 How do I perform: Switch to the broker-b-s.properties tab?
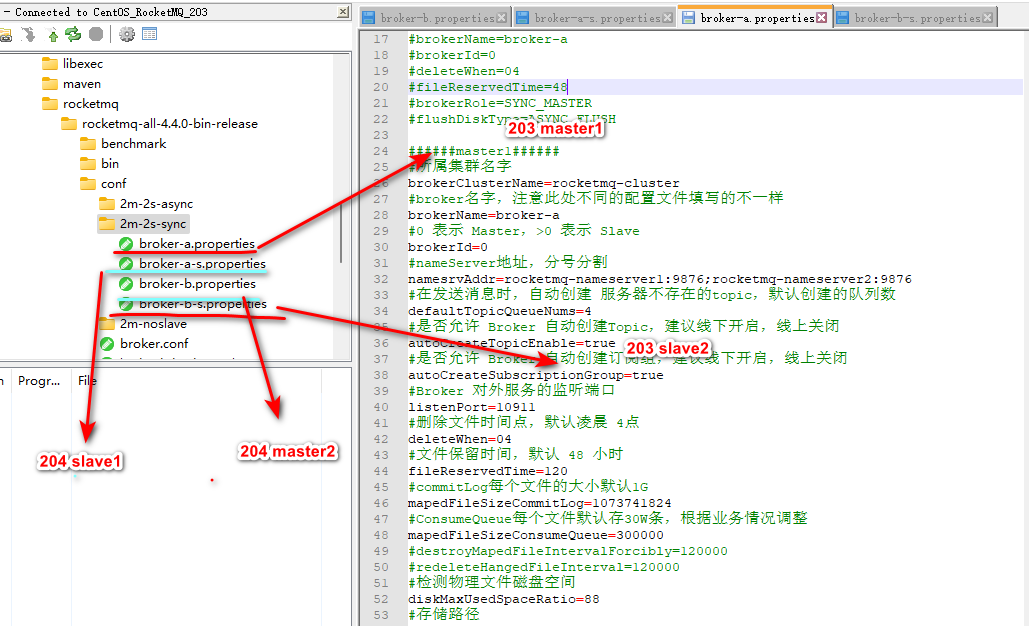(917, 18)
